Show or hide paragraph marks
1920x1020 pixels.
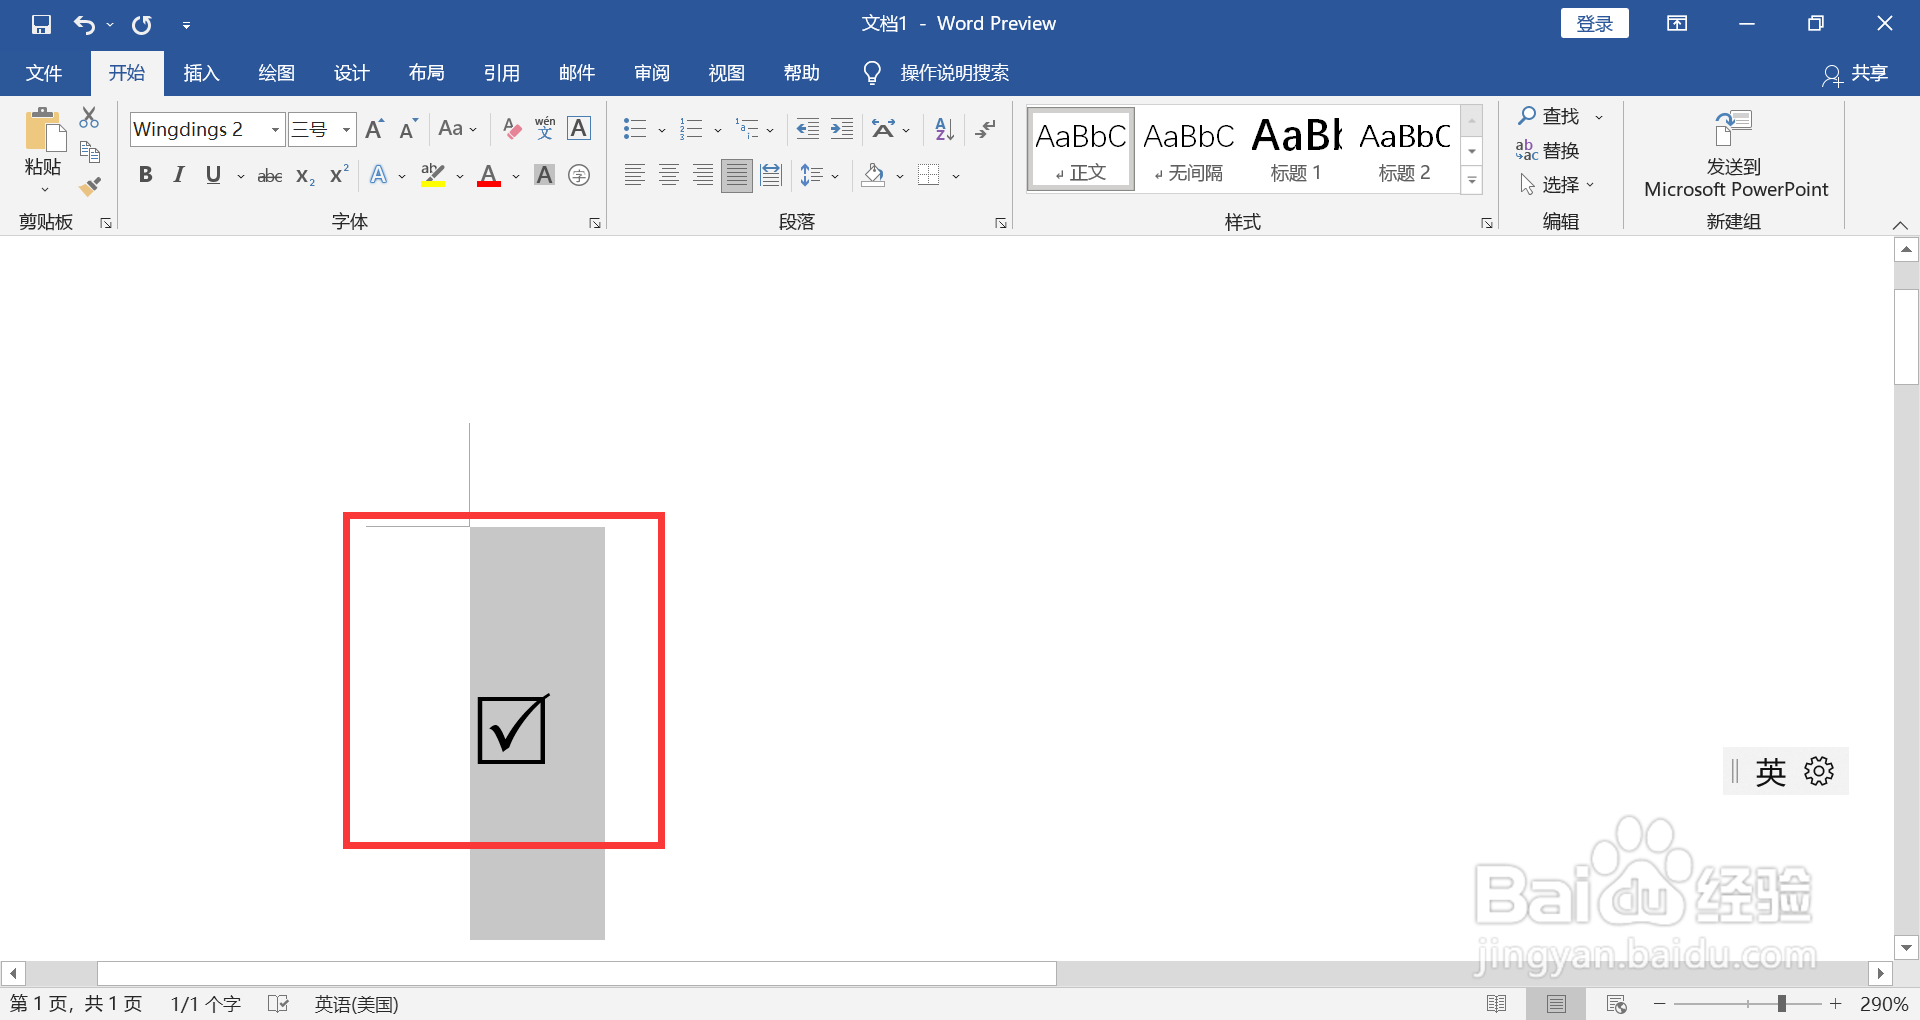click(986, 129)
